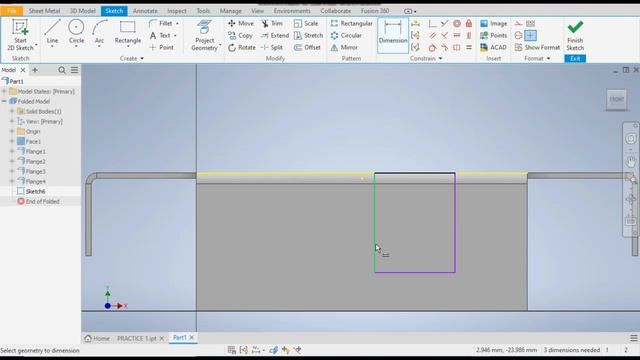The image size is (640, 360).
Task: Apply the Symmetric constraint
Action: 457,47
